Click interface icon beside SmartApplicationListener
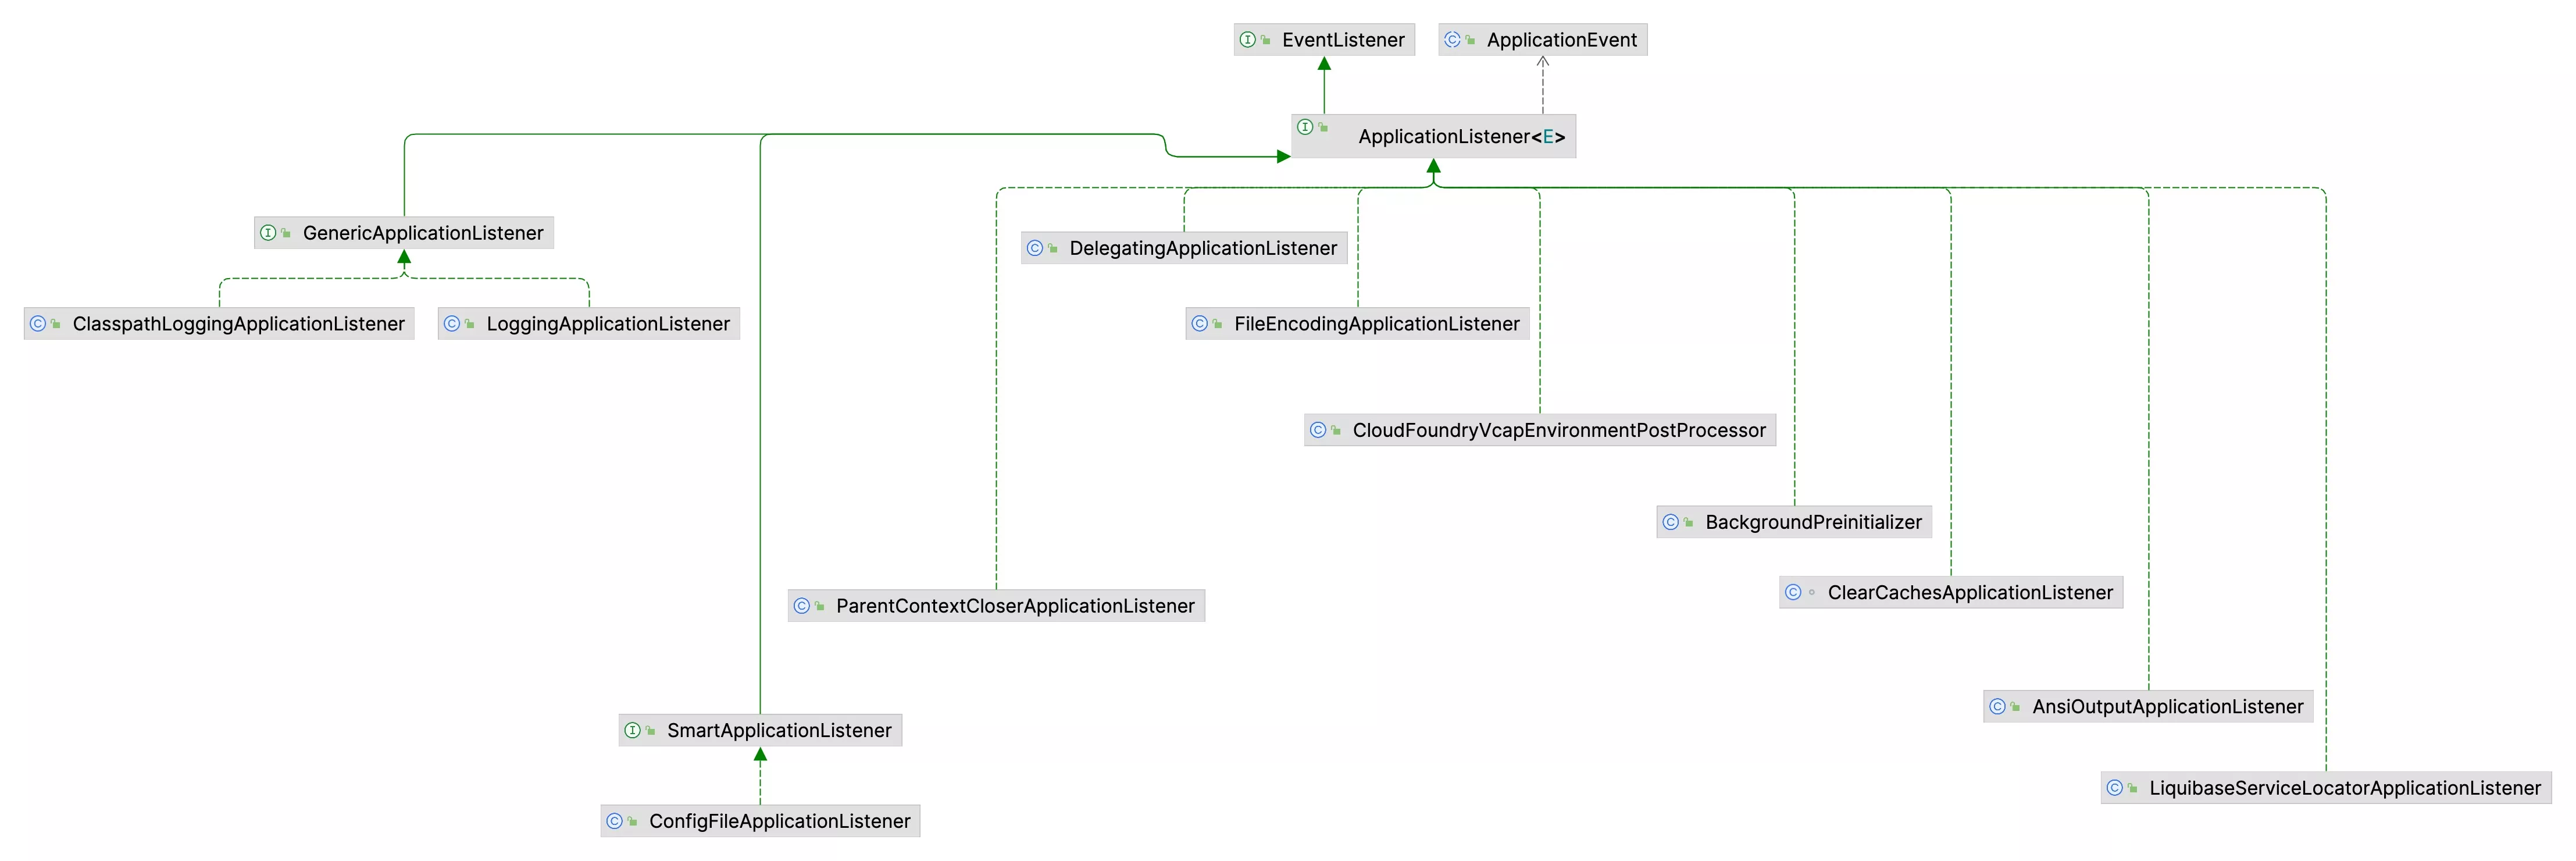2576x861 pixels. coord(633,730)
